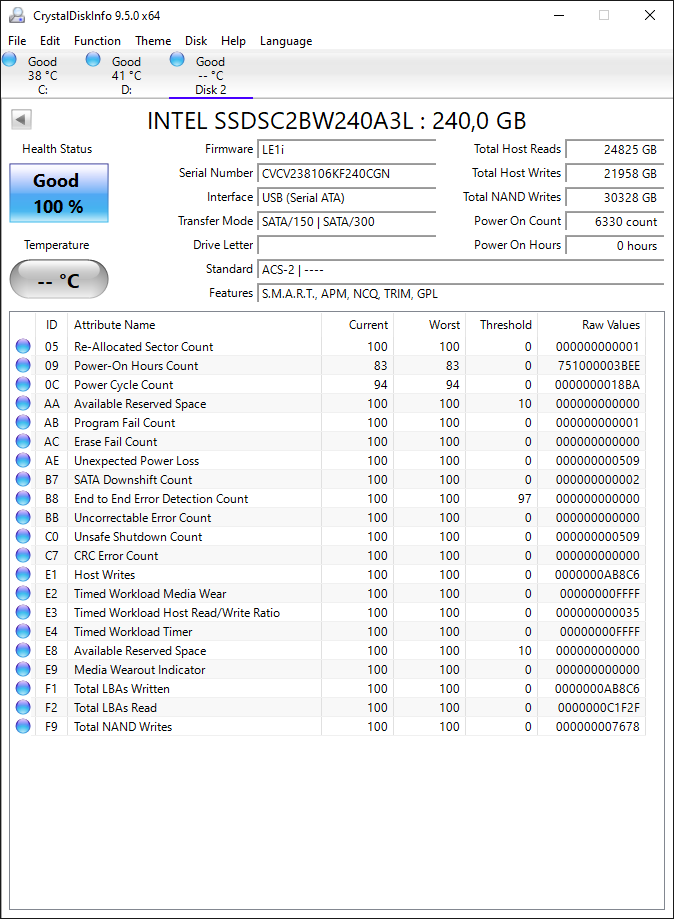The height and width of the screenshot is (919, 674).
Task: Select the Disk 2 status orb
Action: (177, 59)
